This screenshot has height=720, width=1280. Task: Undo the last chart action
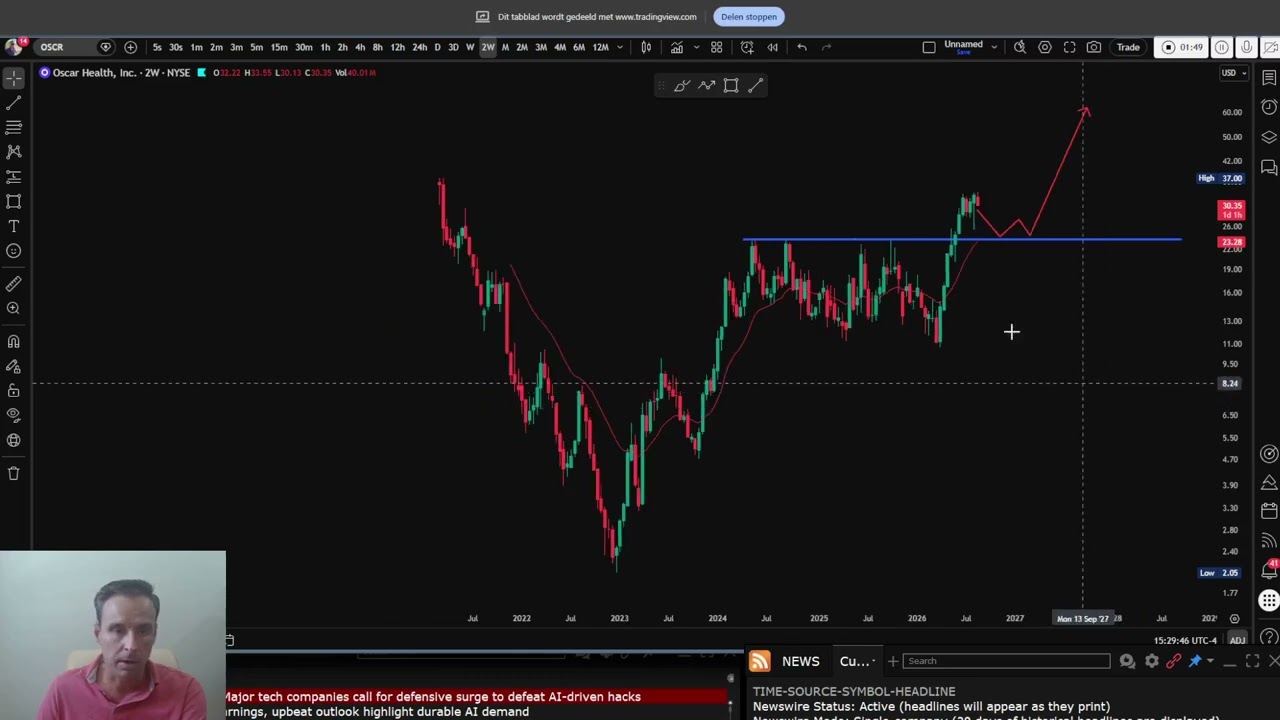(x=802, y=47)
